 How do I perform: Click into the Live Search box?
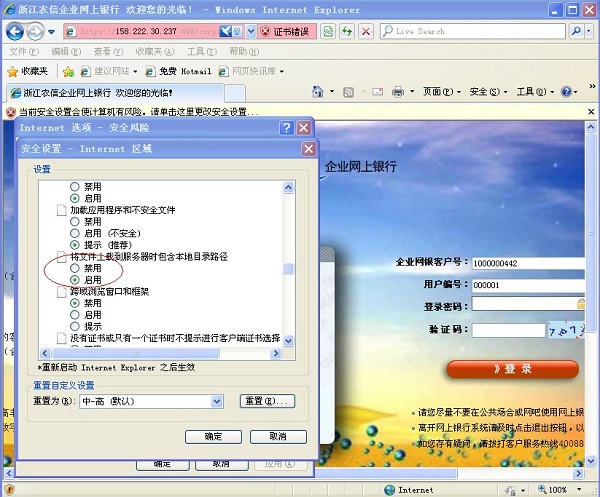pos(473,31)
